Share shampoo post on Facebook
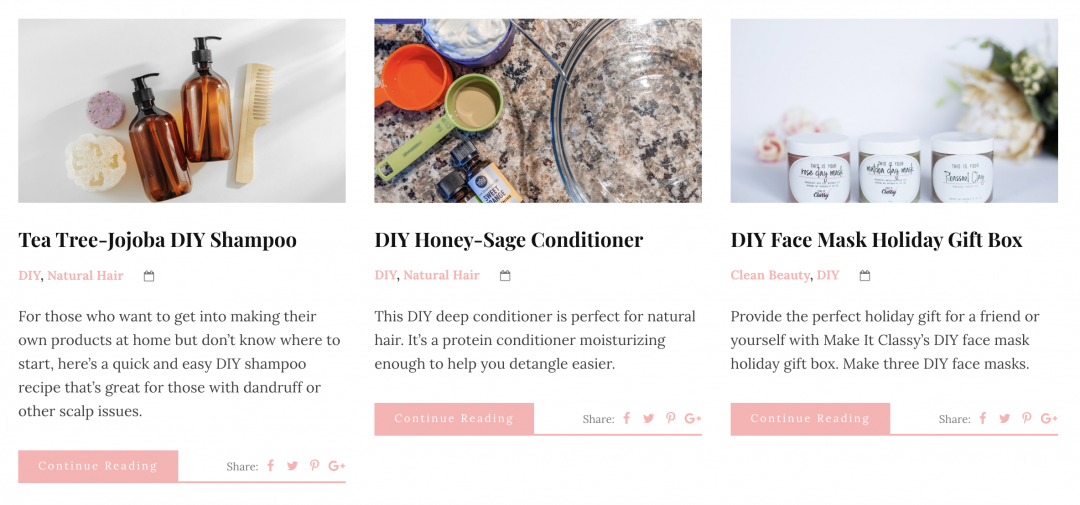The height and width of the screenshot is (505, 1080). pyautogui.click(x=271, y=466)
